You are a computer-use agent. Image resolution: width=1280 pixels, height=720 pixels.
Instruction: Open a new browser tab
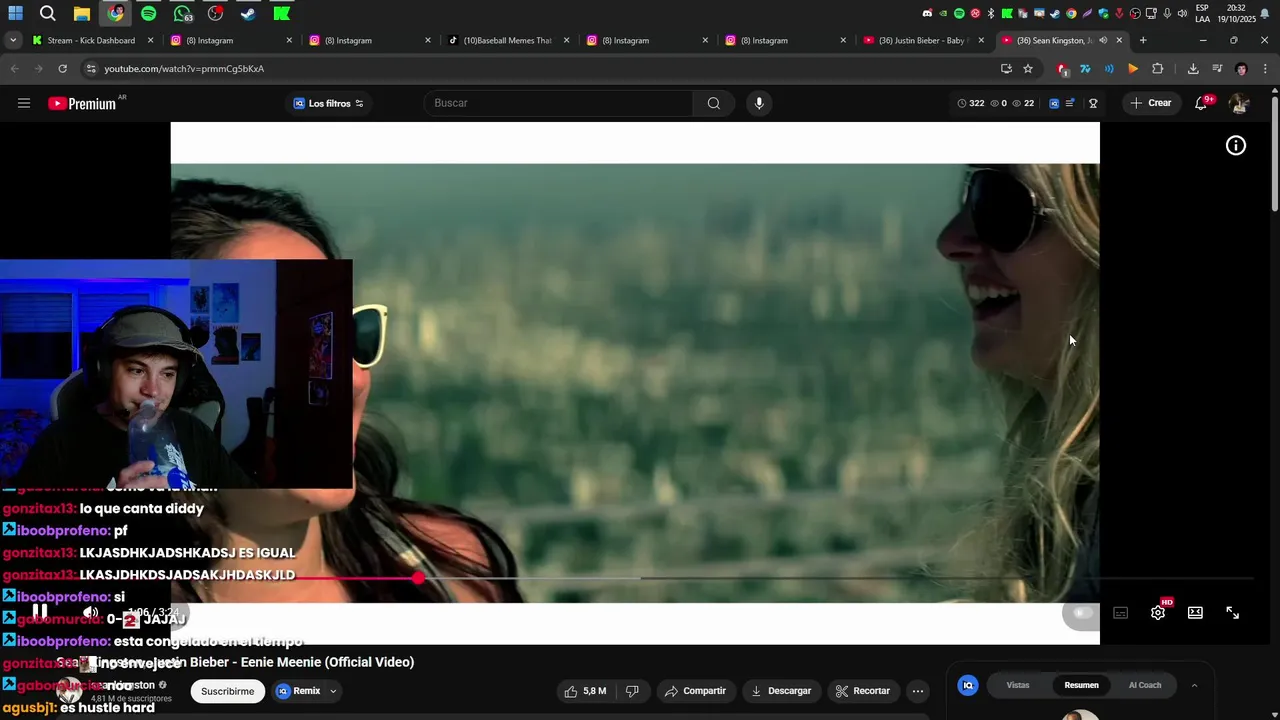point(1143,40)
